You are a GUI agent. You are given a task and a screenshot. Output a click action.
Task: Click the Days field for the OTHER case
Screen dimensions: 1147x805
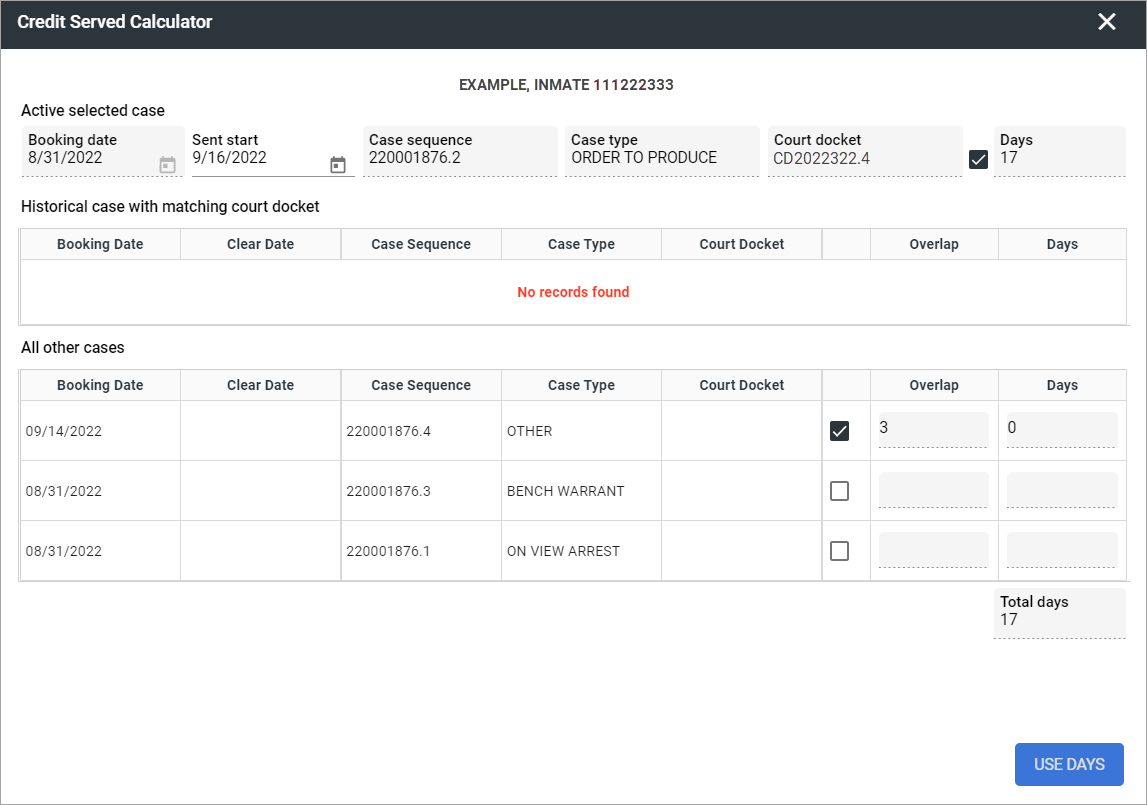[1061, 430]
